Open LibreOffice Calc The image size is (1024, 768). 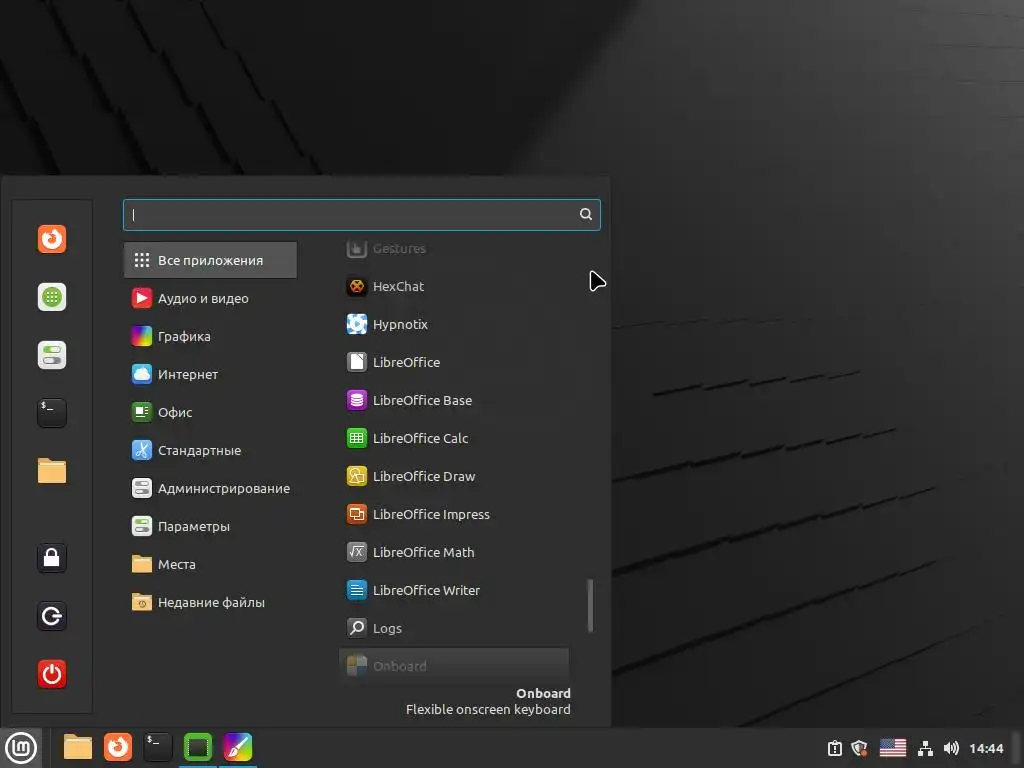pos(454,438)
